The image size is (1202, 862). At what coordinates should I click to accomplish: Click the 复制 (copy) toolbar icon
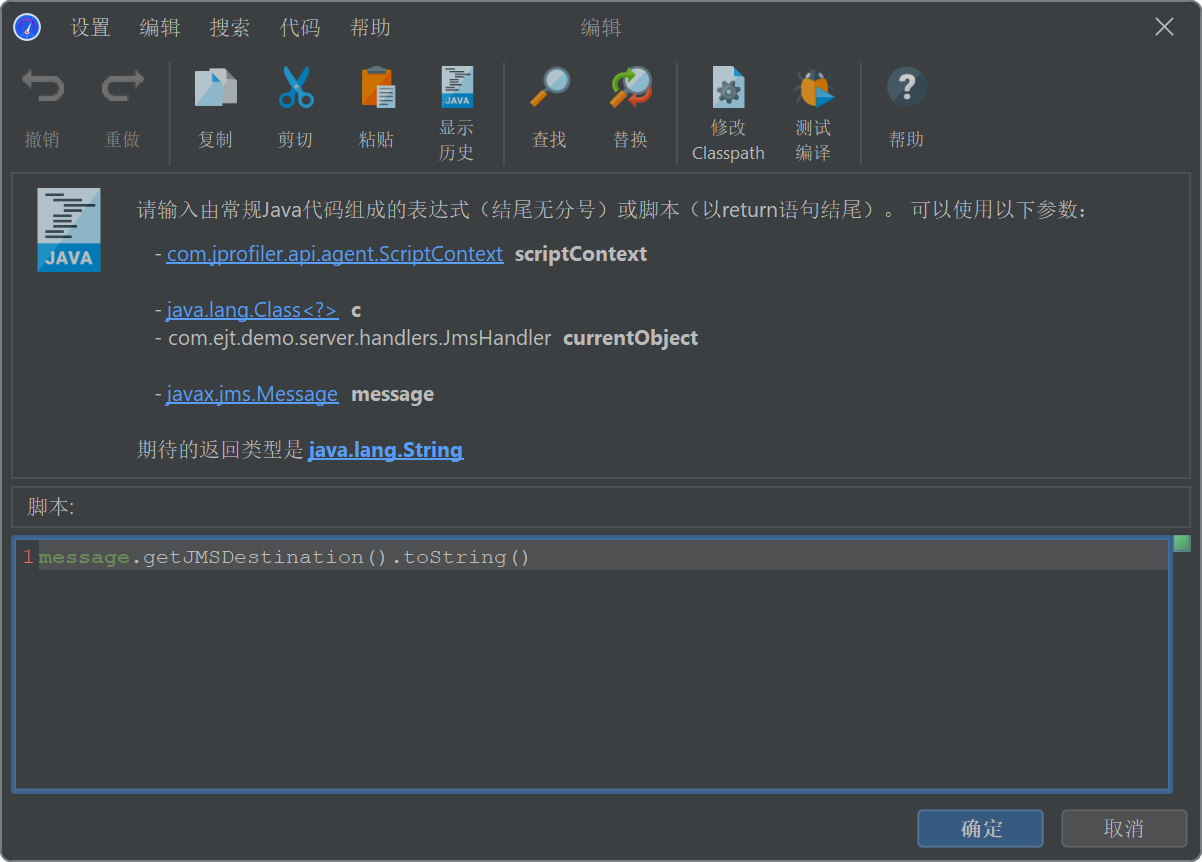pos(215,87)
